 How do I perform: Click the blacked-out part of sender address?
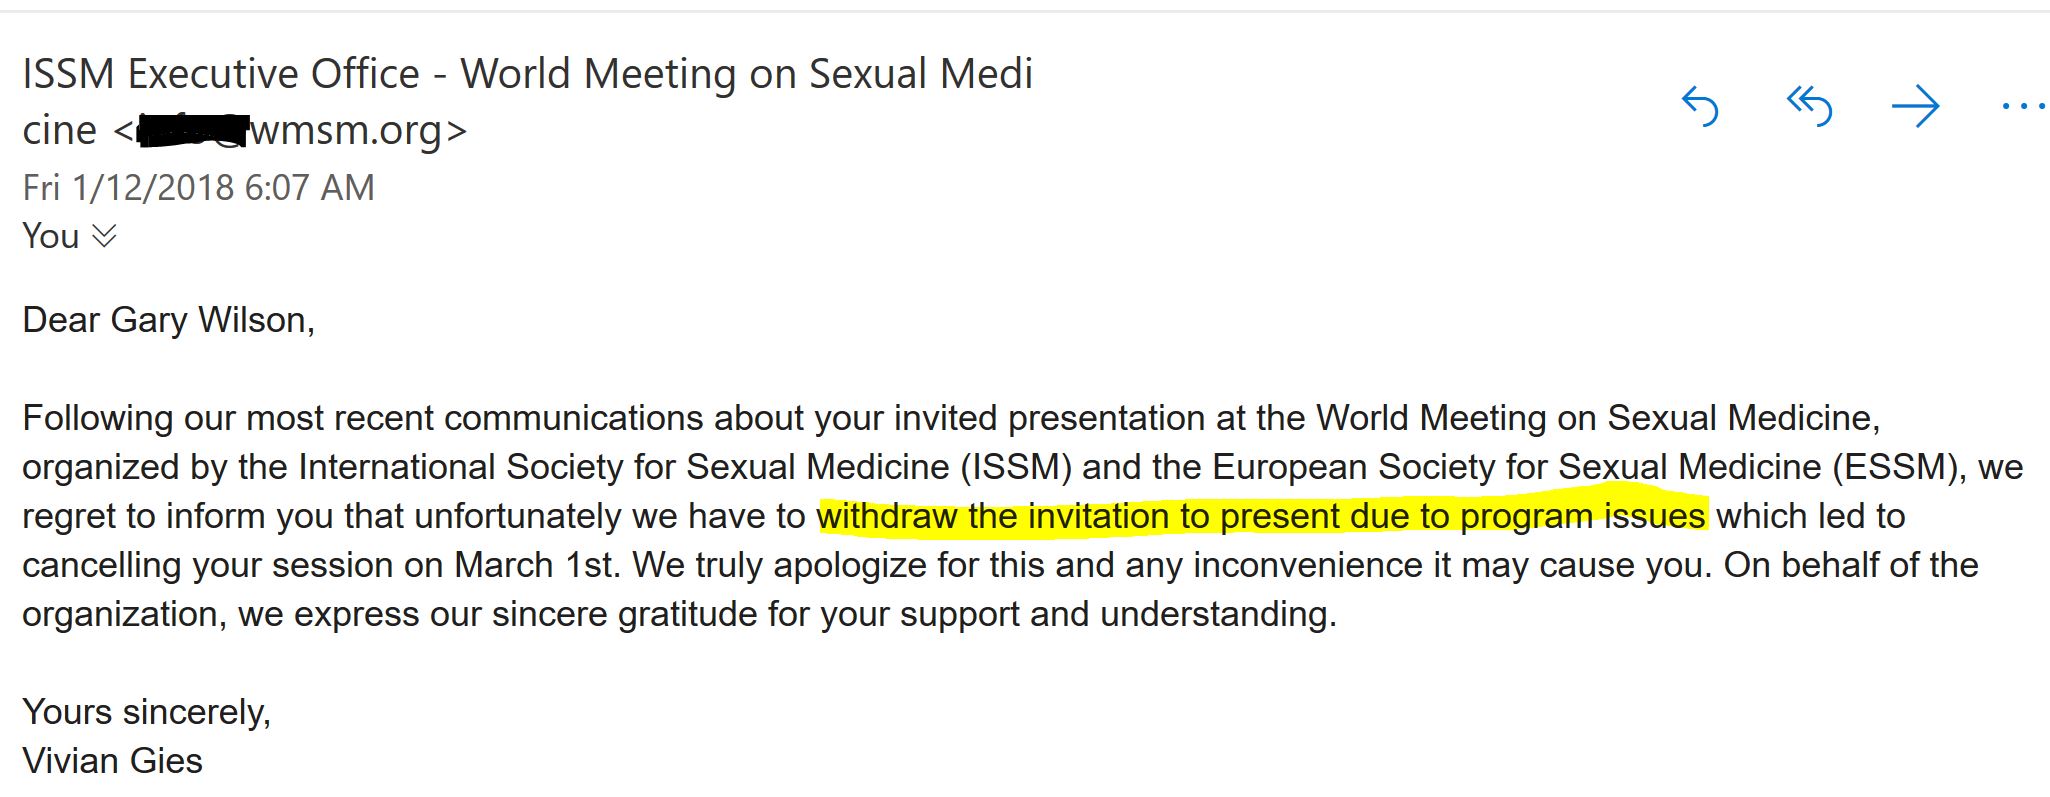pos(190,130)
